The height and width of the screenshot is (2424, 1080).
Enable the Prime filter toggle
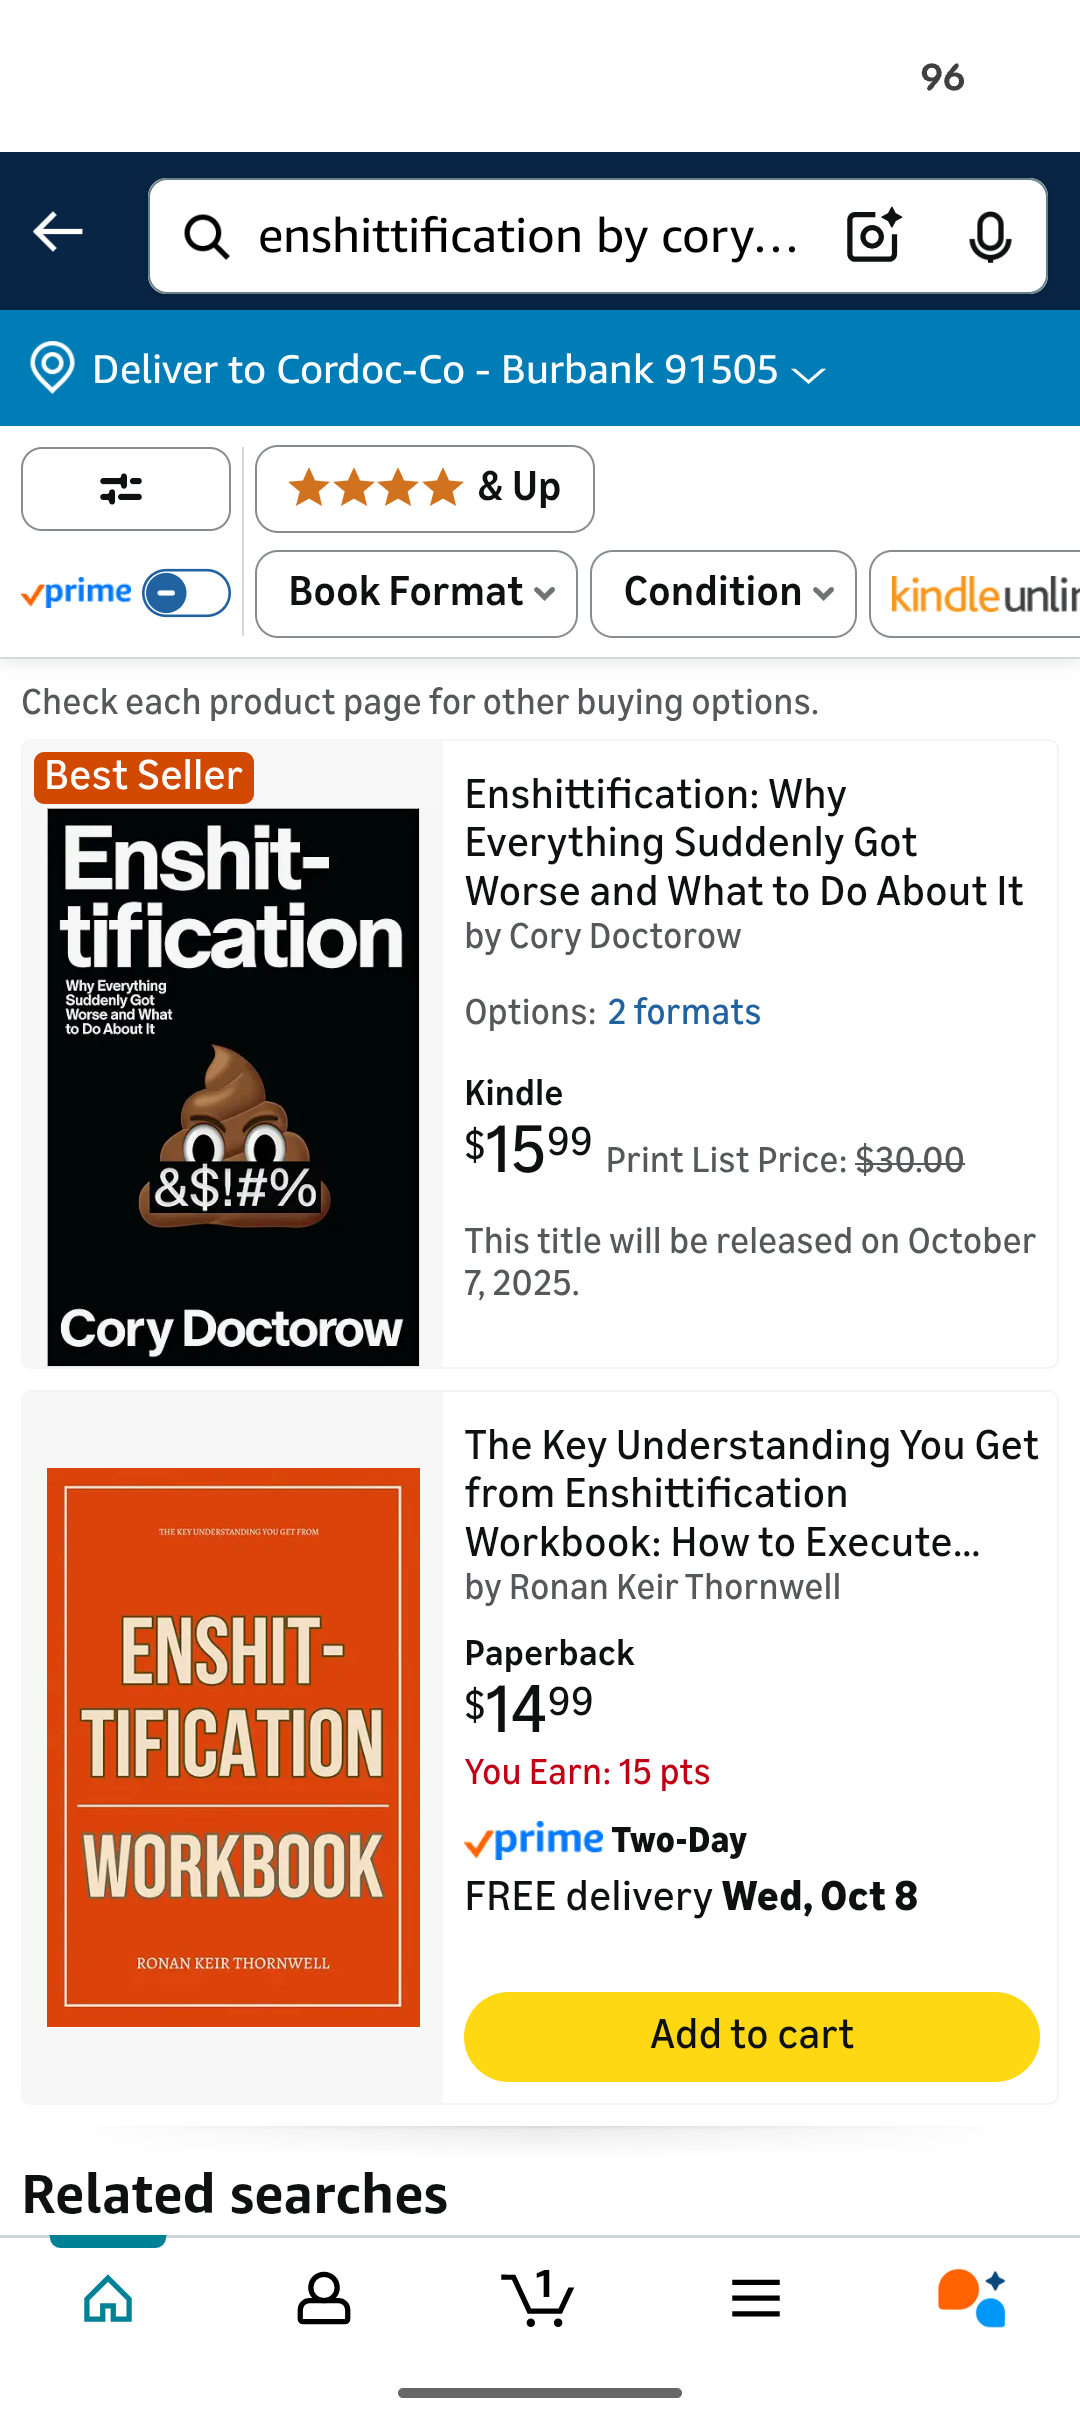coord(186,593)
